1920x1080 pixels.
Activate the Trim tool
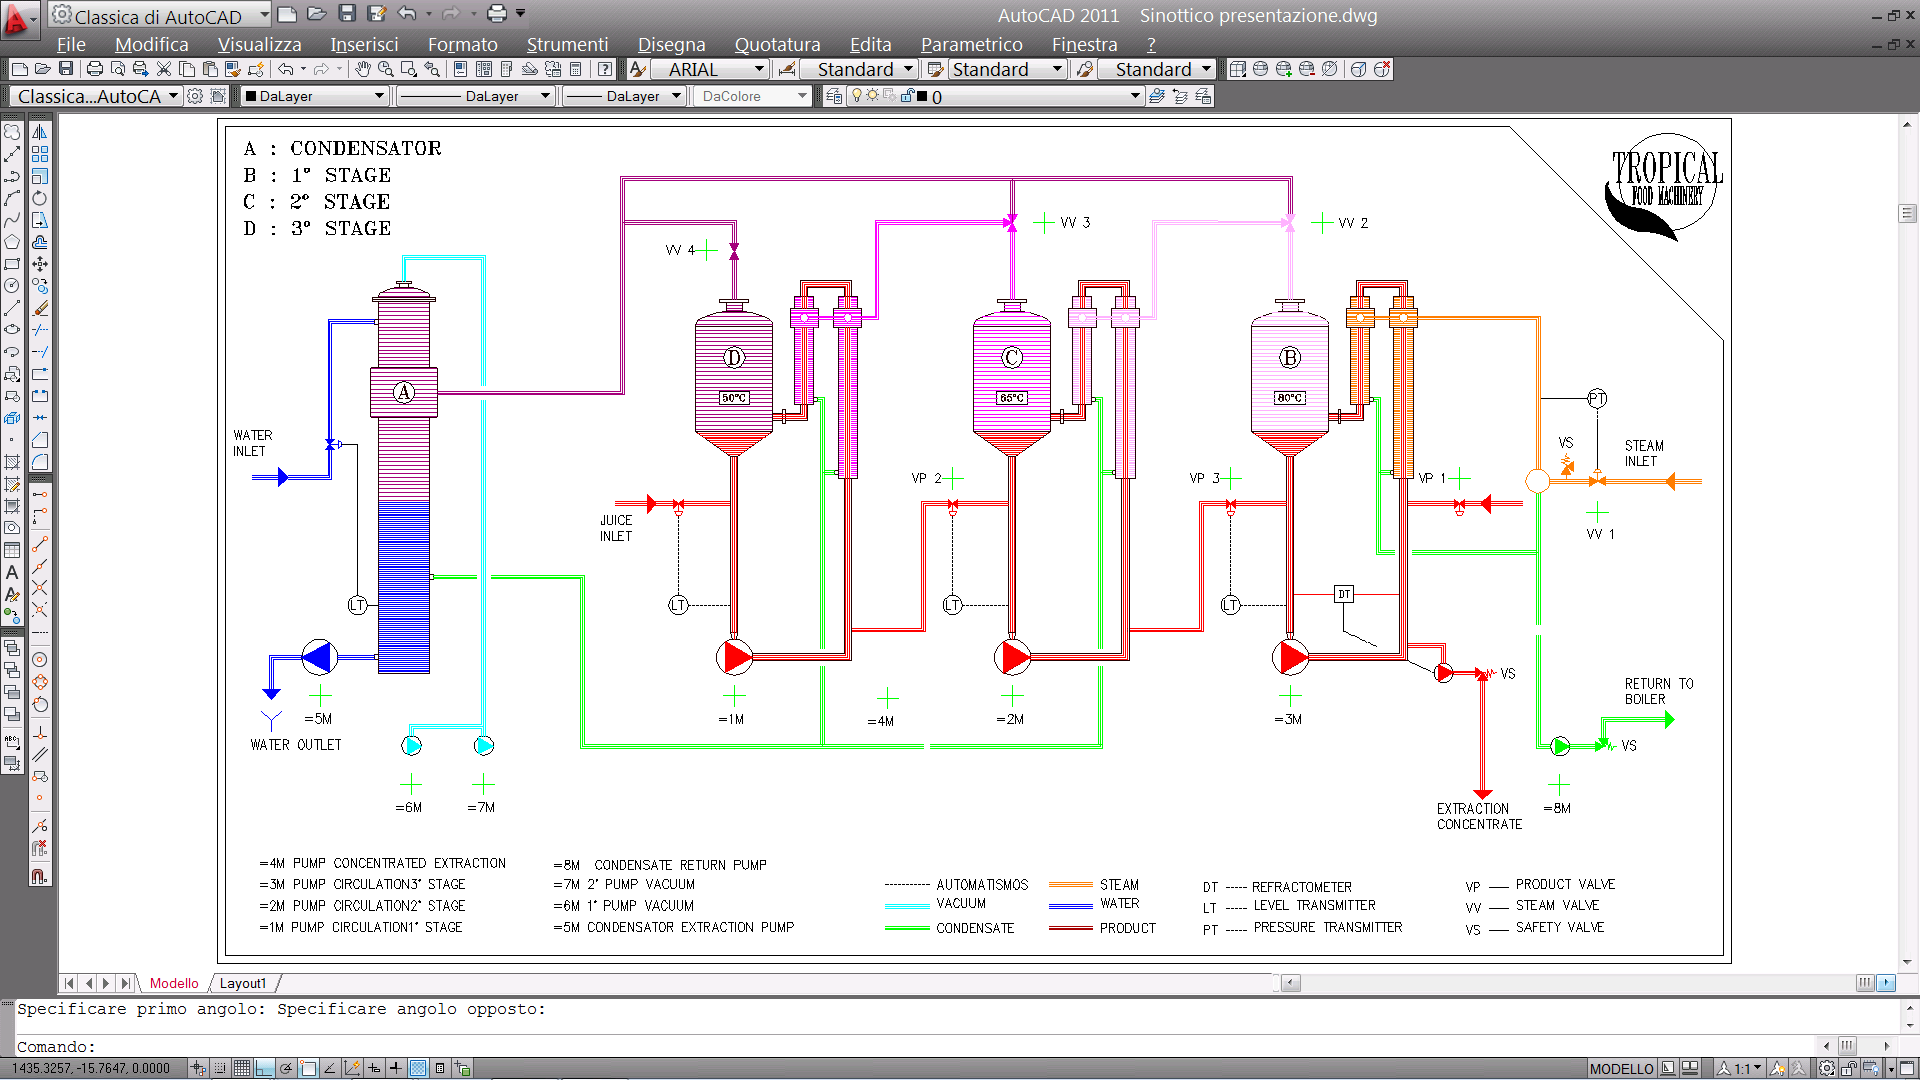click(40, 329)
